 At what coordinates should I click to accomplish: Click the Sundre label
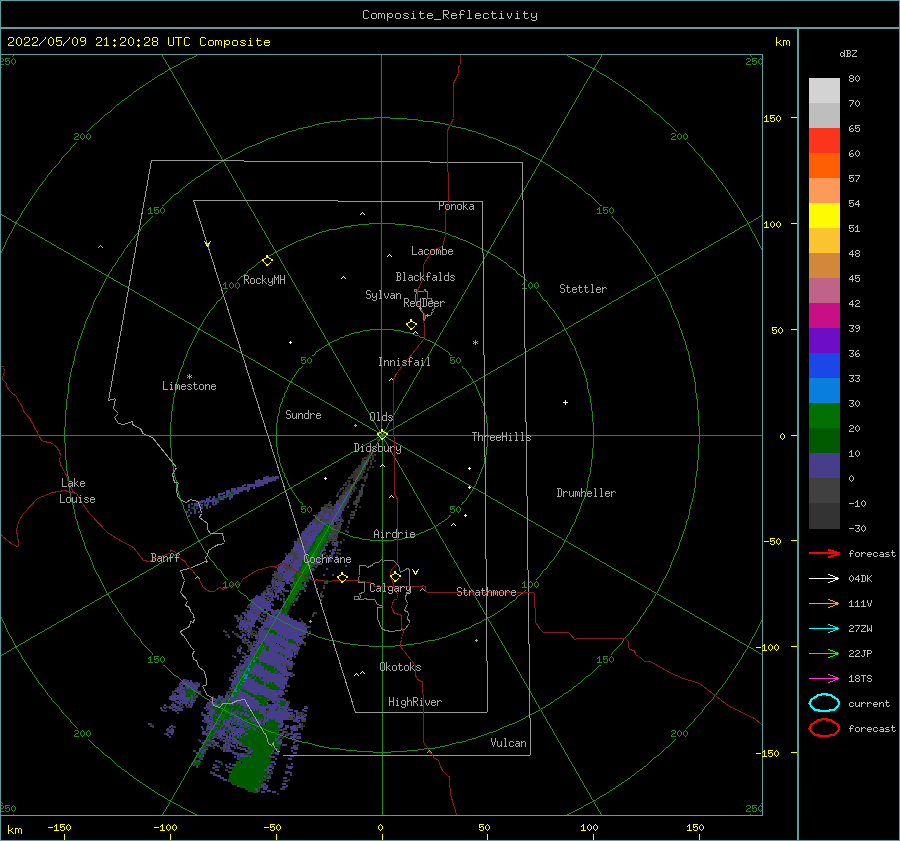[x=303, y=414]
